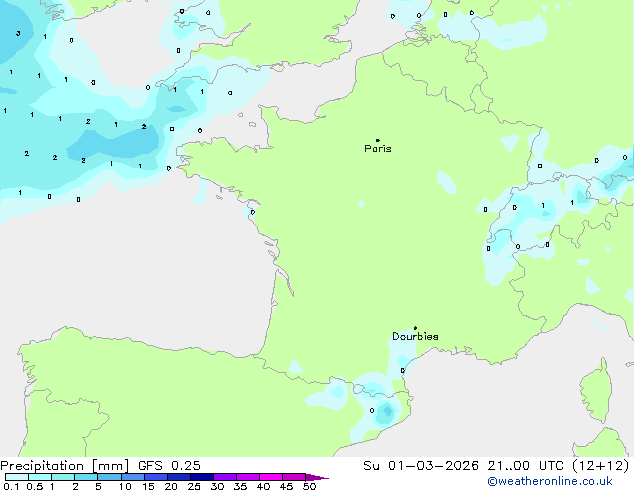
Task: Open the weatheronline.co.uk link
Action: pos(550,481)
